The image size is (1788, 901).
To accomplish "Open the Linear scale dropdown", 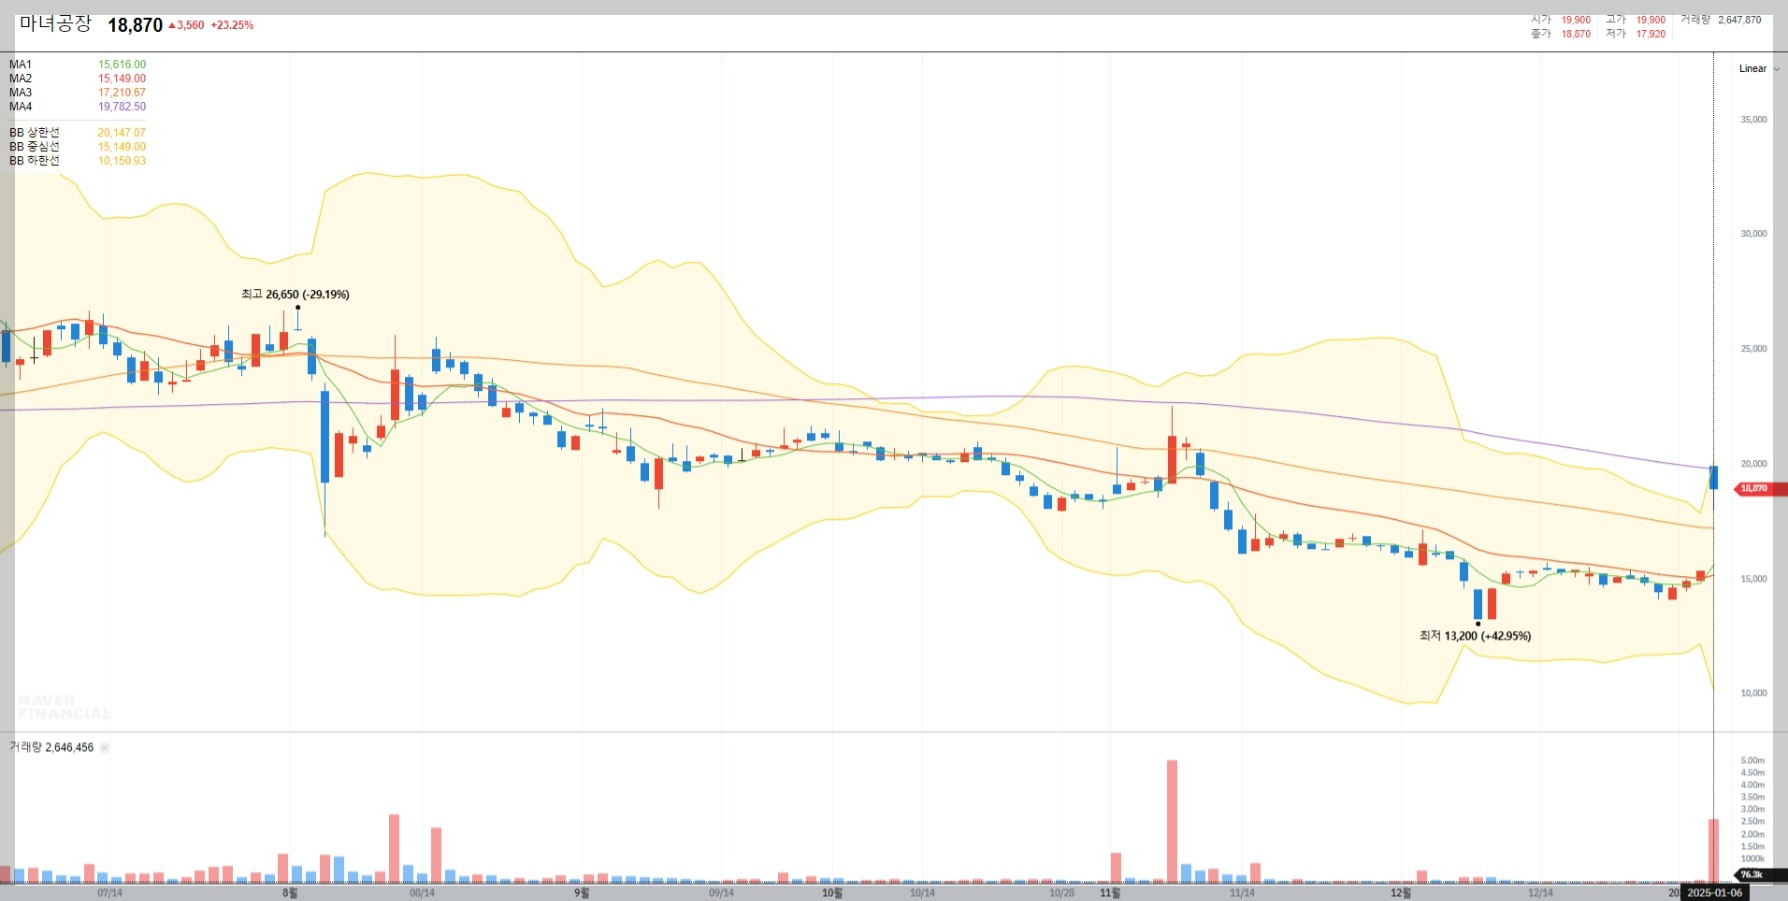I will point(1759,69).
